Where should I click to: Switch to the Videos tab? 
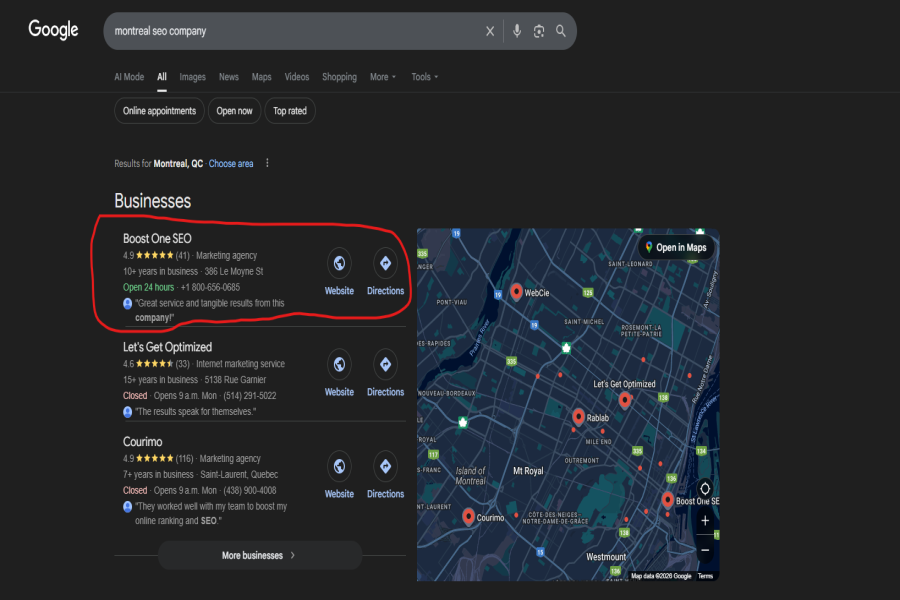[297, 77]
